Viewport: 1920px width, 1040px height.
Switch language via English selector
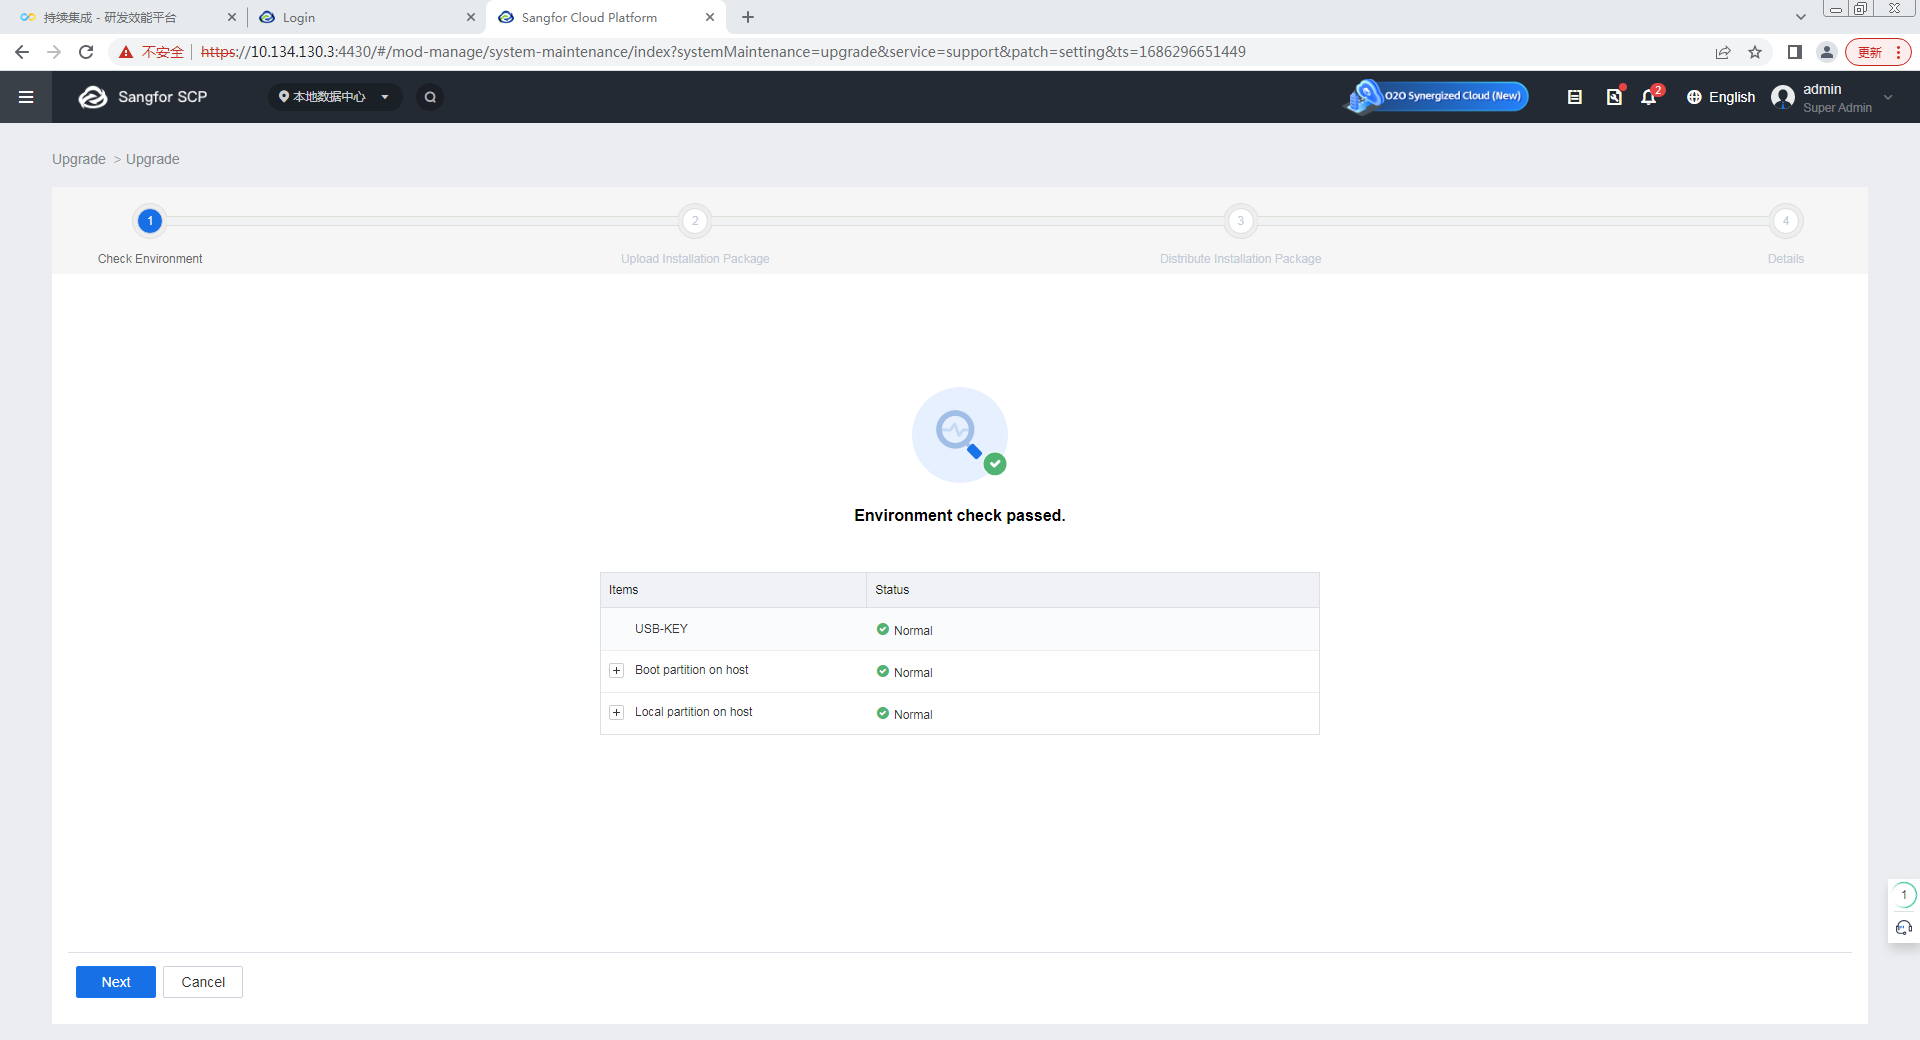pyautogui.click(x=1721, y=97)
